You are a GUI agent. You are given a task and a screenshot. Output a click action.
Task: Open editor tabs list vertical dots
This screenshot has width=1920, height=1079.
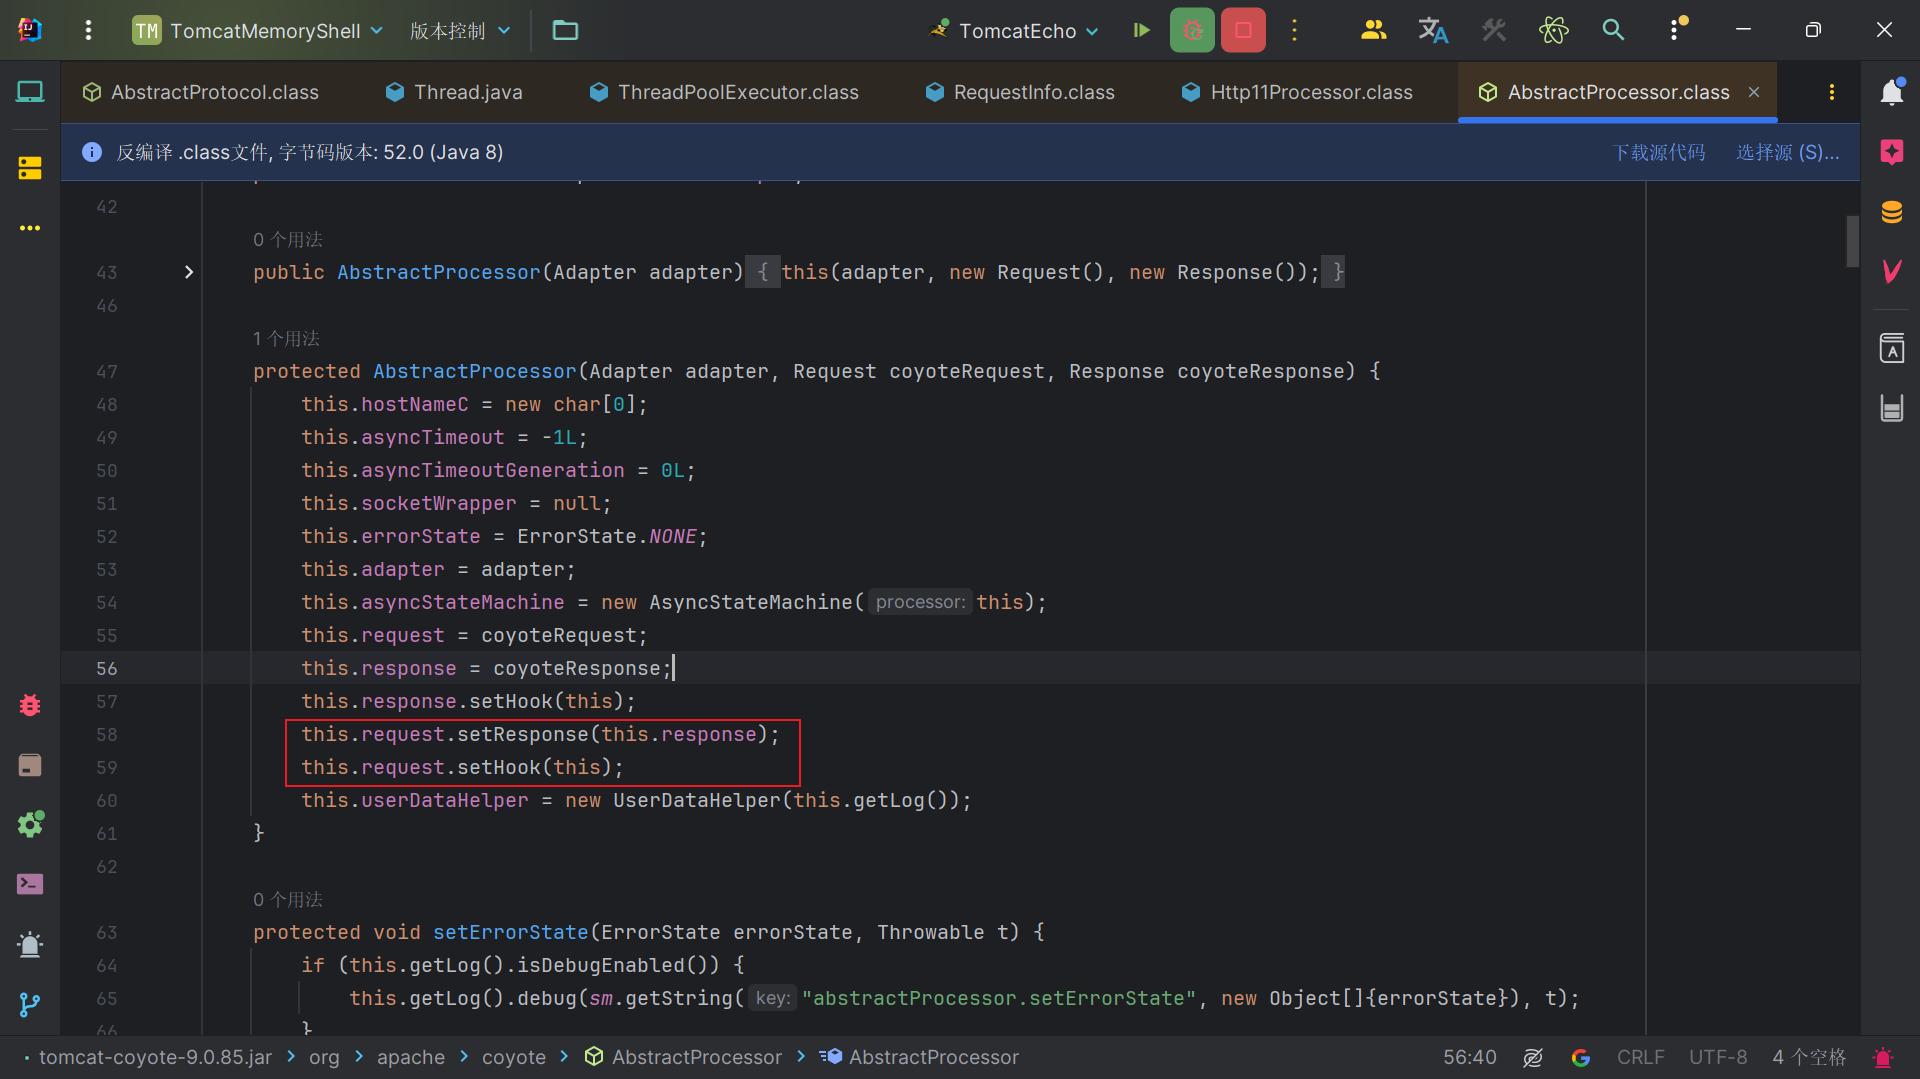click(x=1831, y=92)
